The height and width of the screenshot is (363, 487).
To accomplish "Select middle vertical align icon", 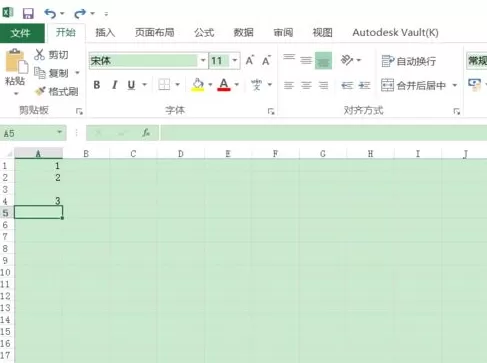I will tap(306, 60).
